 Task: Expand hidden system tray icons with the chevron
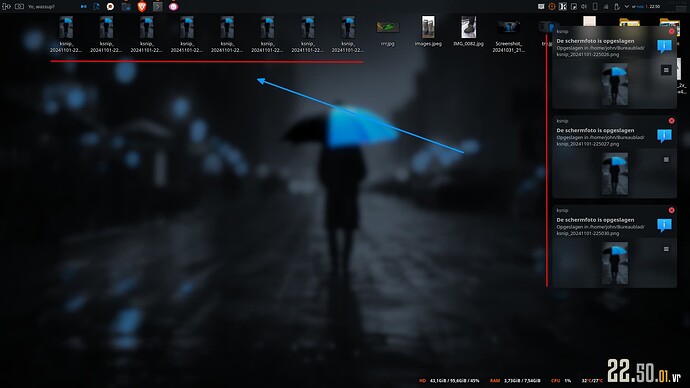pyautogui.click(x=627, y=7)
